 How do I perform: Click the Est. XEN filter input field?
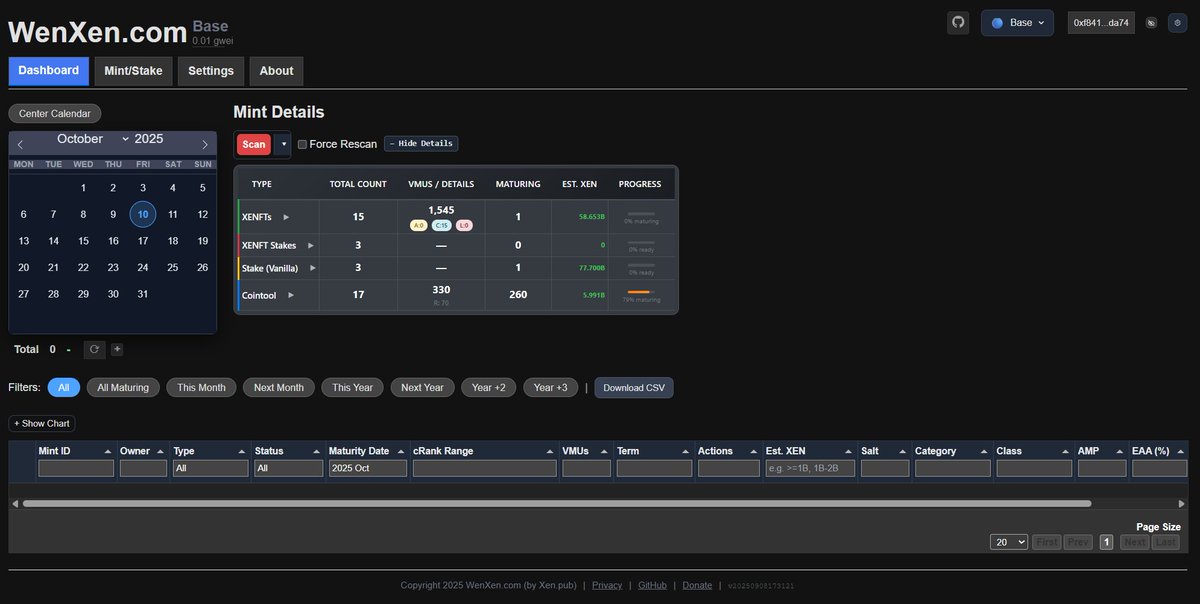pos(810,468)
